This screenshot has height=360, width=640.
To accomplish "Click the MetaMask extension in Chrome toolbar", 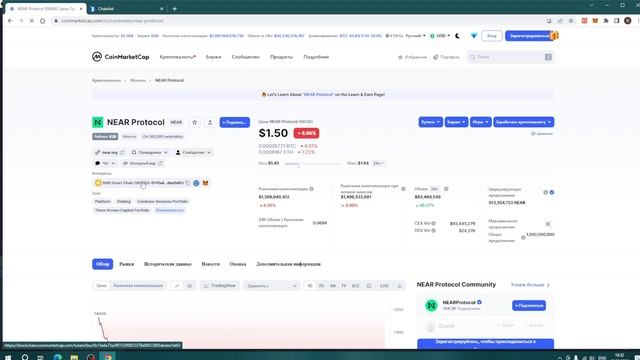I will (x=595, y=20).
